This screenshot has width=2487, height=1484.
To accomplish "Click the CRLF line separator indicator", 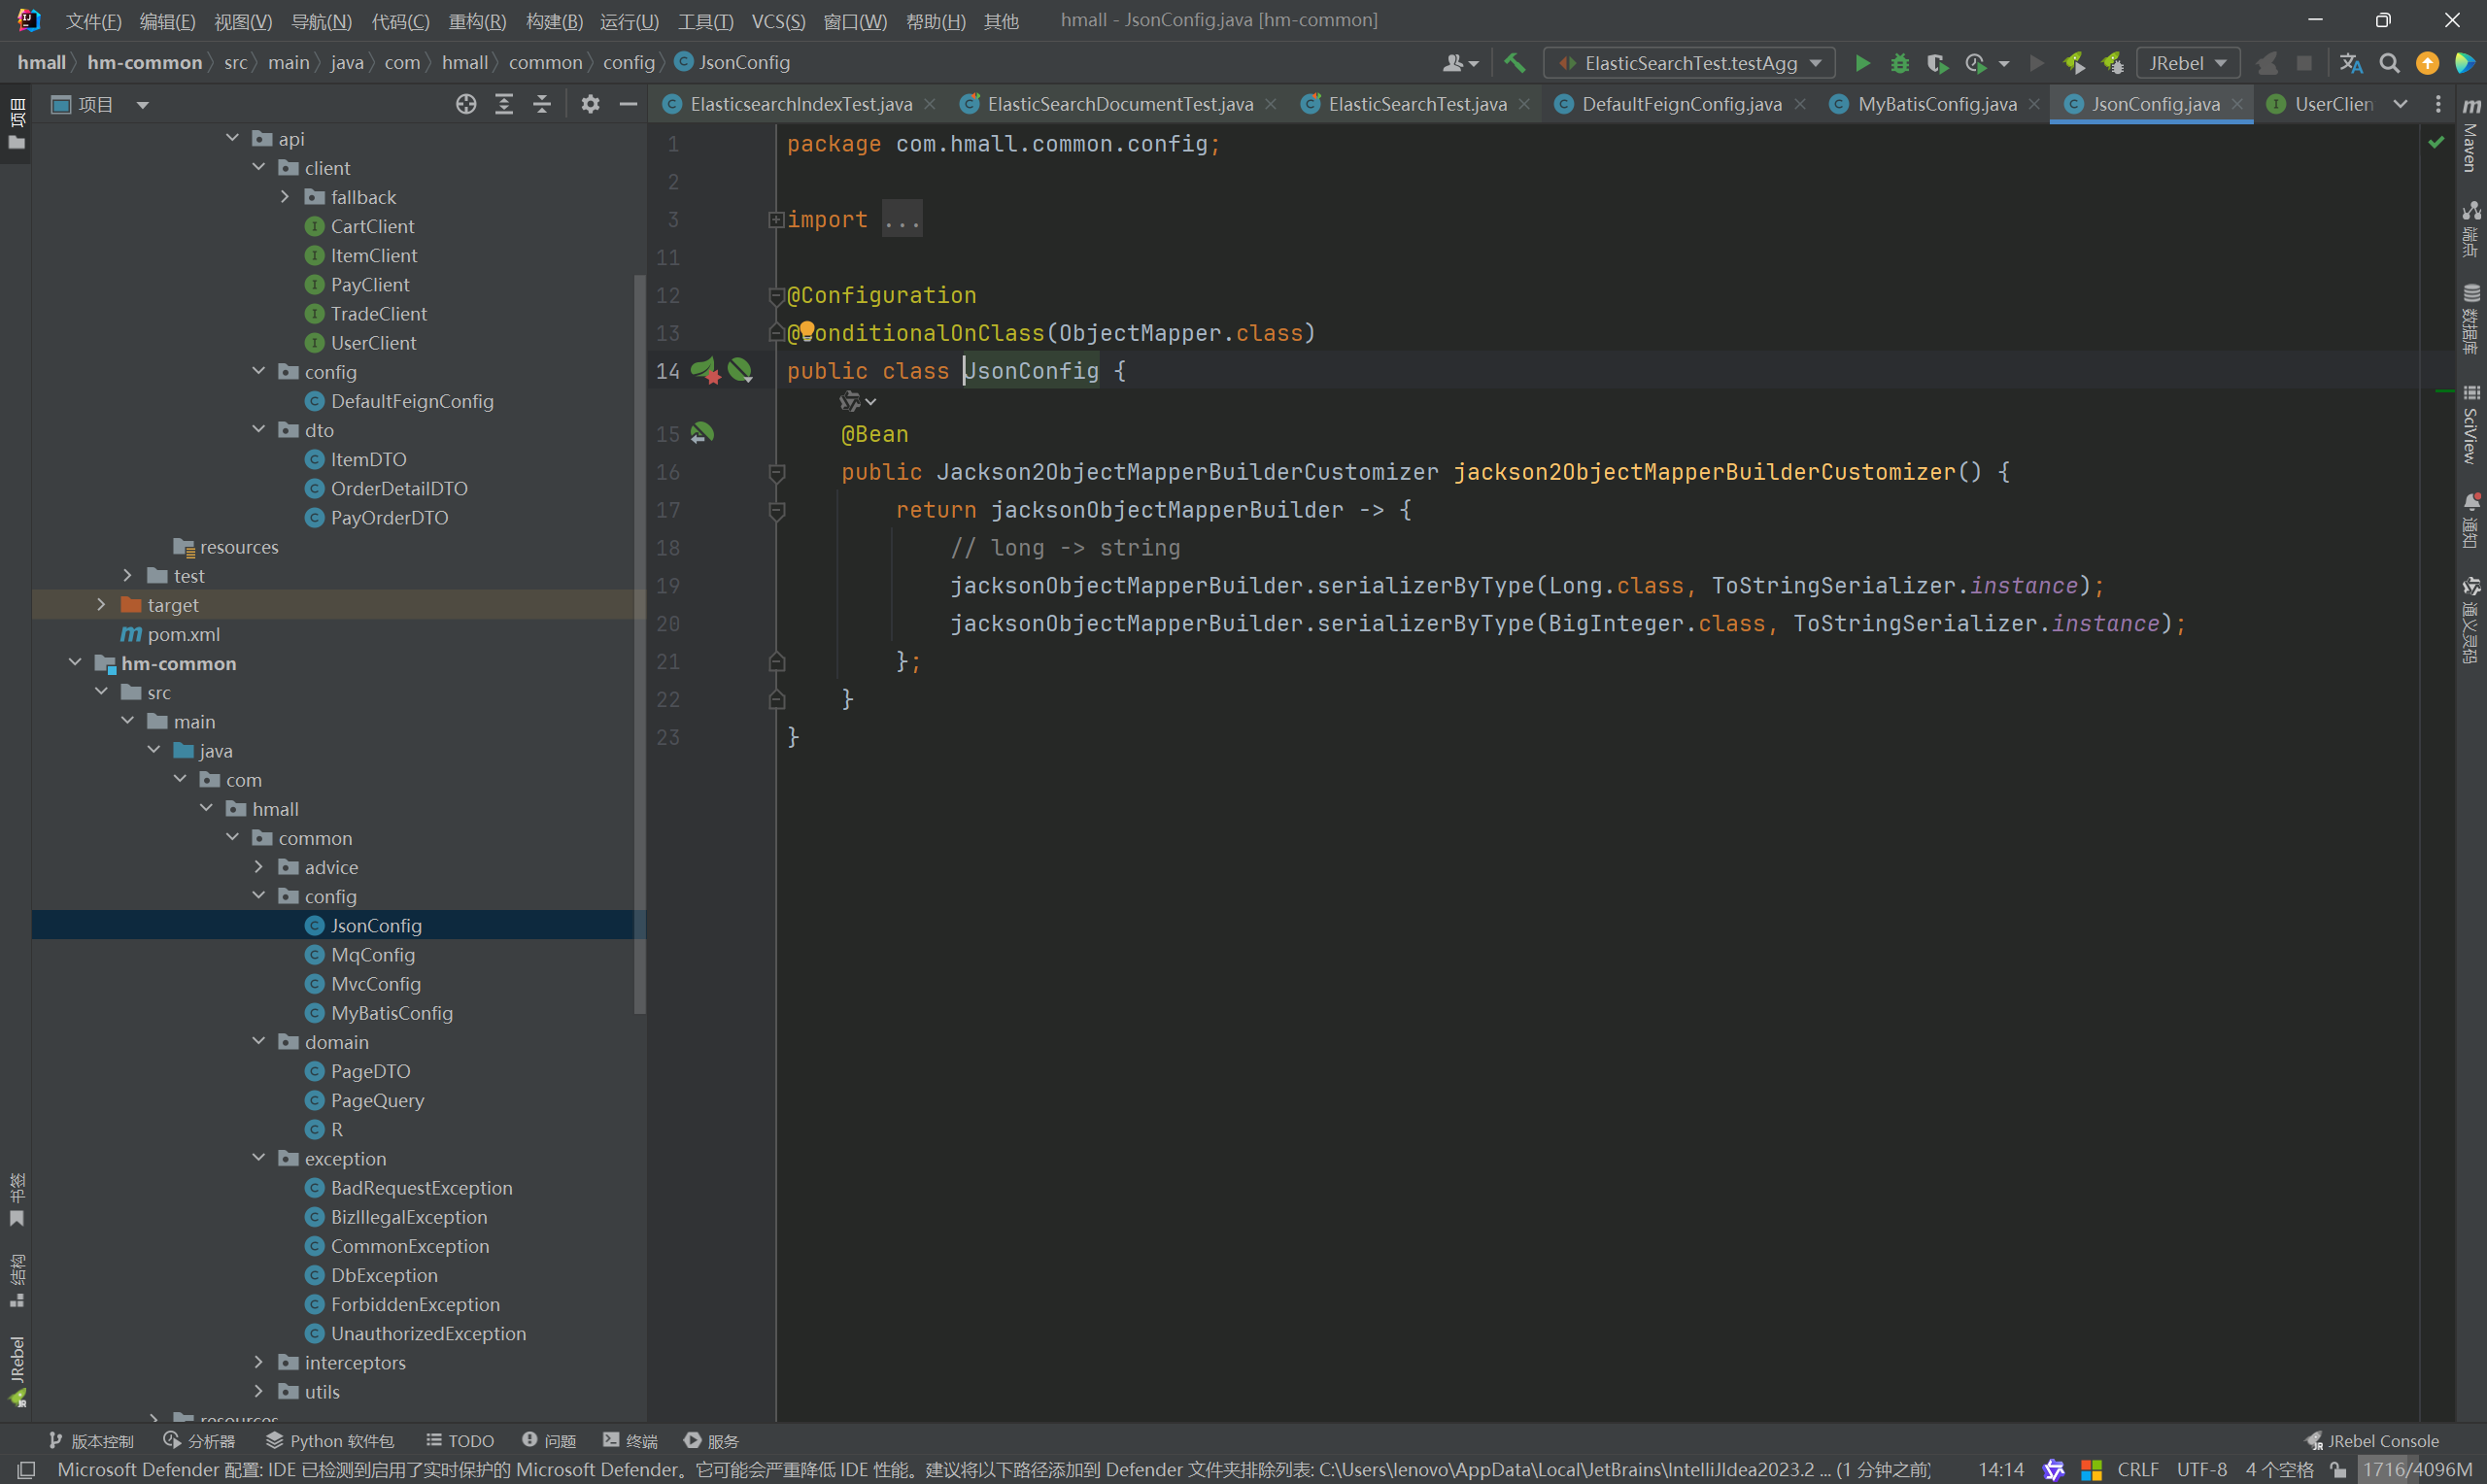I will pos(2137,1469).
